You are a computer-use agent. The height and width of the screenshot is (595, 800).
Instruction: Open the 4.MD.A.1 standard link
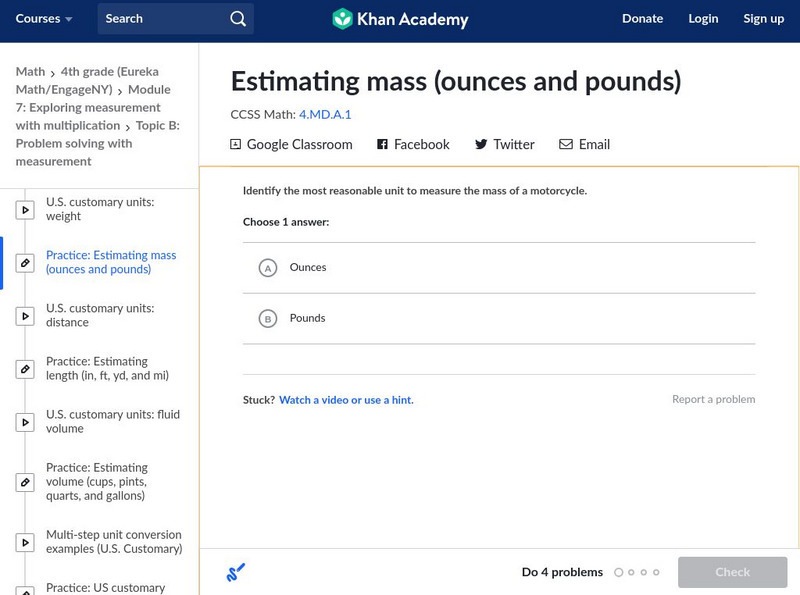(x=325, y=115)
